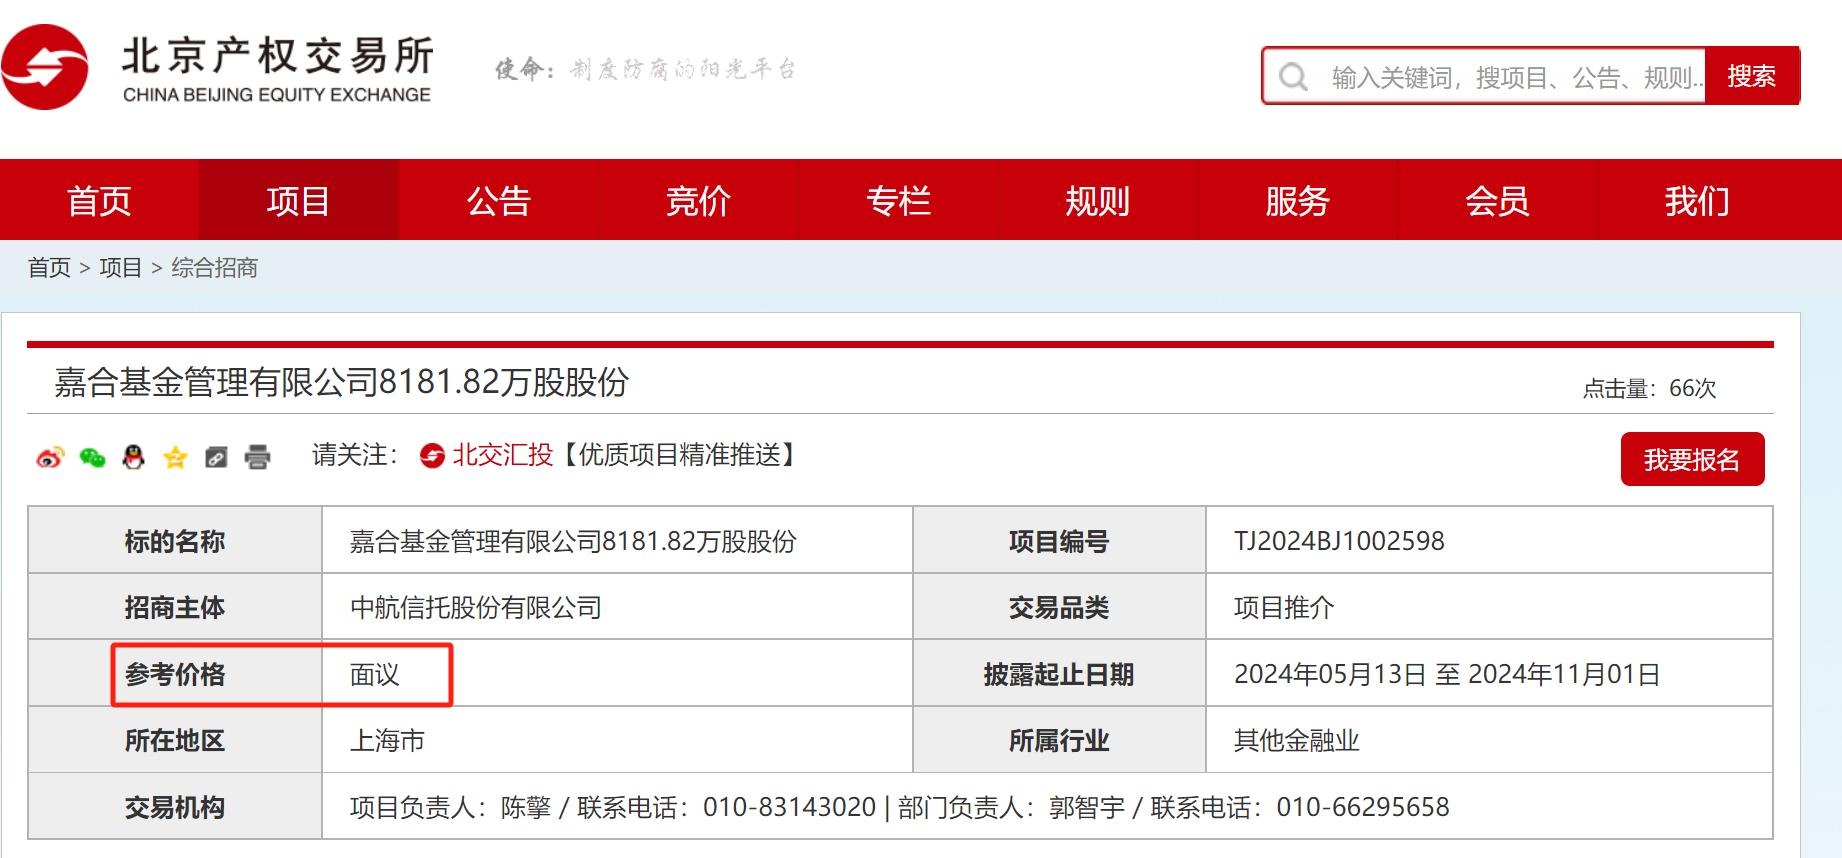1842x858 pixels.
Task: Share the project via WeChat icon
Action: (x=92, y=457)
